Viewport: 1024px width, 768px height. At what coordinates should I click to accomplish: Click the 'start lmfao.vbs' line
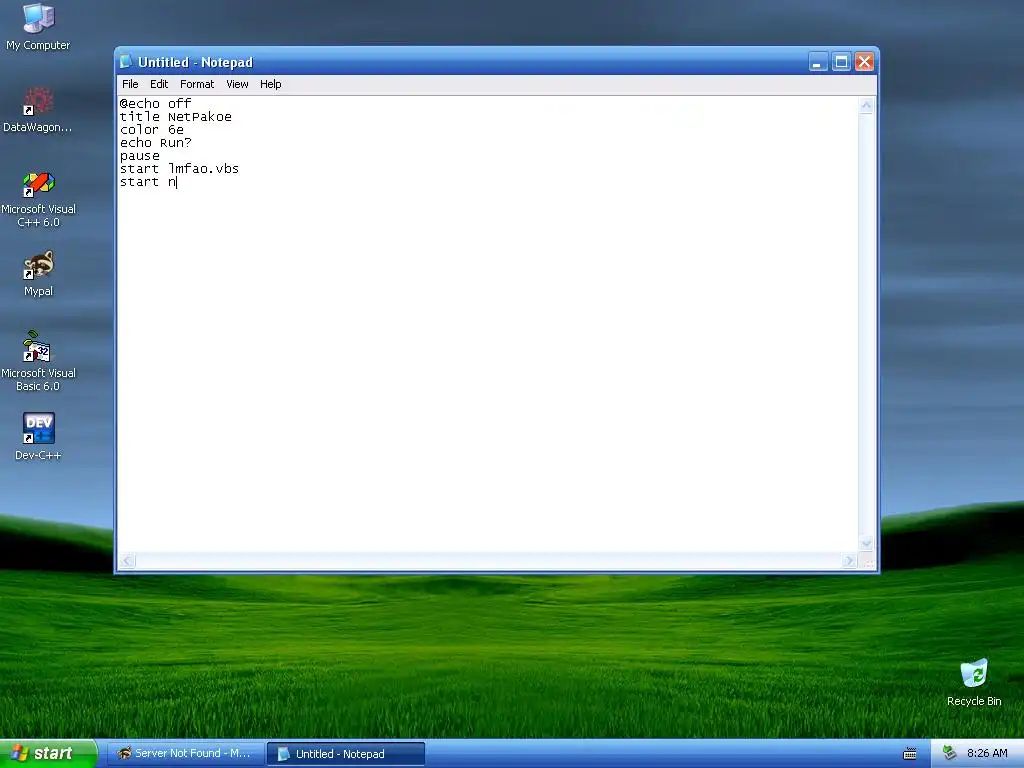point(180,168)
